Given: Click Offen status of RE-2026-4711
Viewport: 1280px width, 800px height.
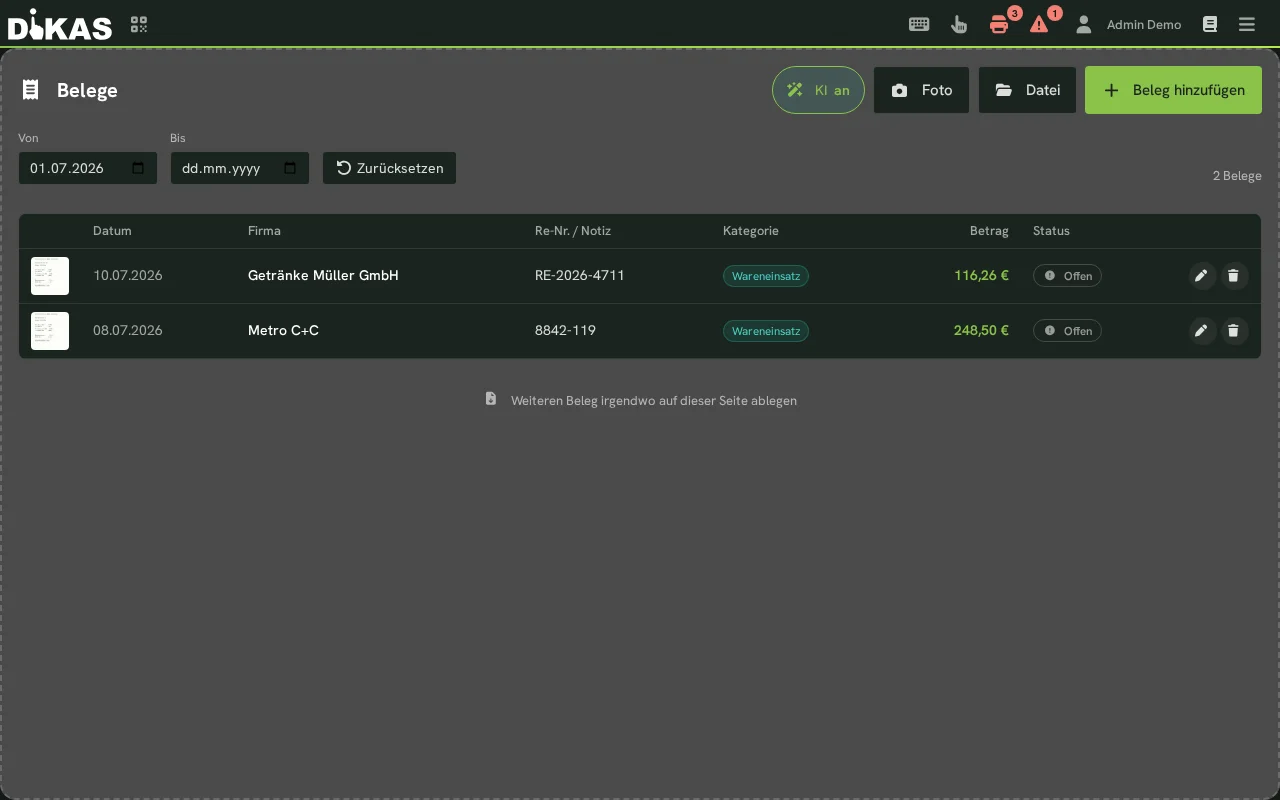Looking at the screenshot, I should tap(1067, 276).
